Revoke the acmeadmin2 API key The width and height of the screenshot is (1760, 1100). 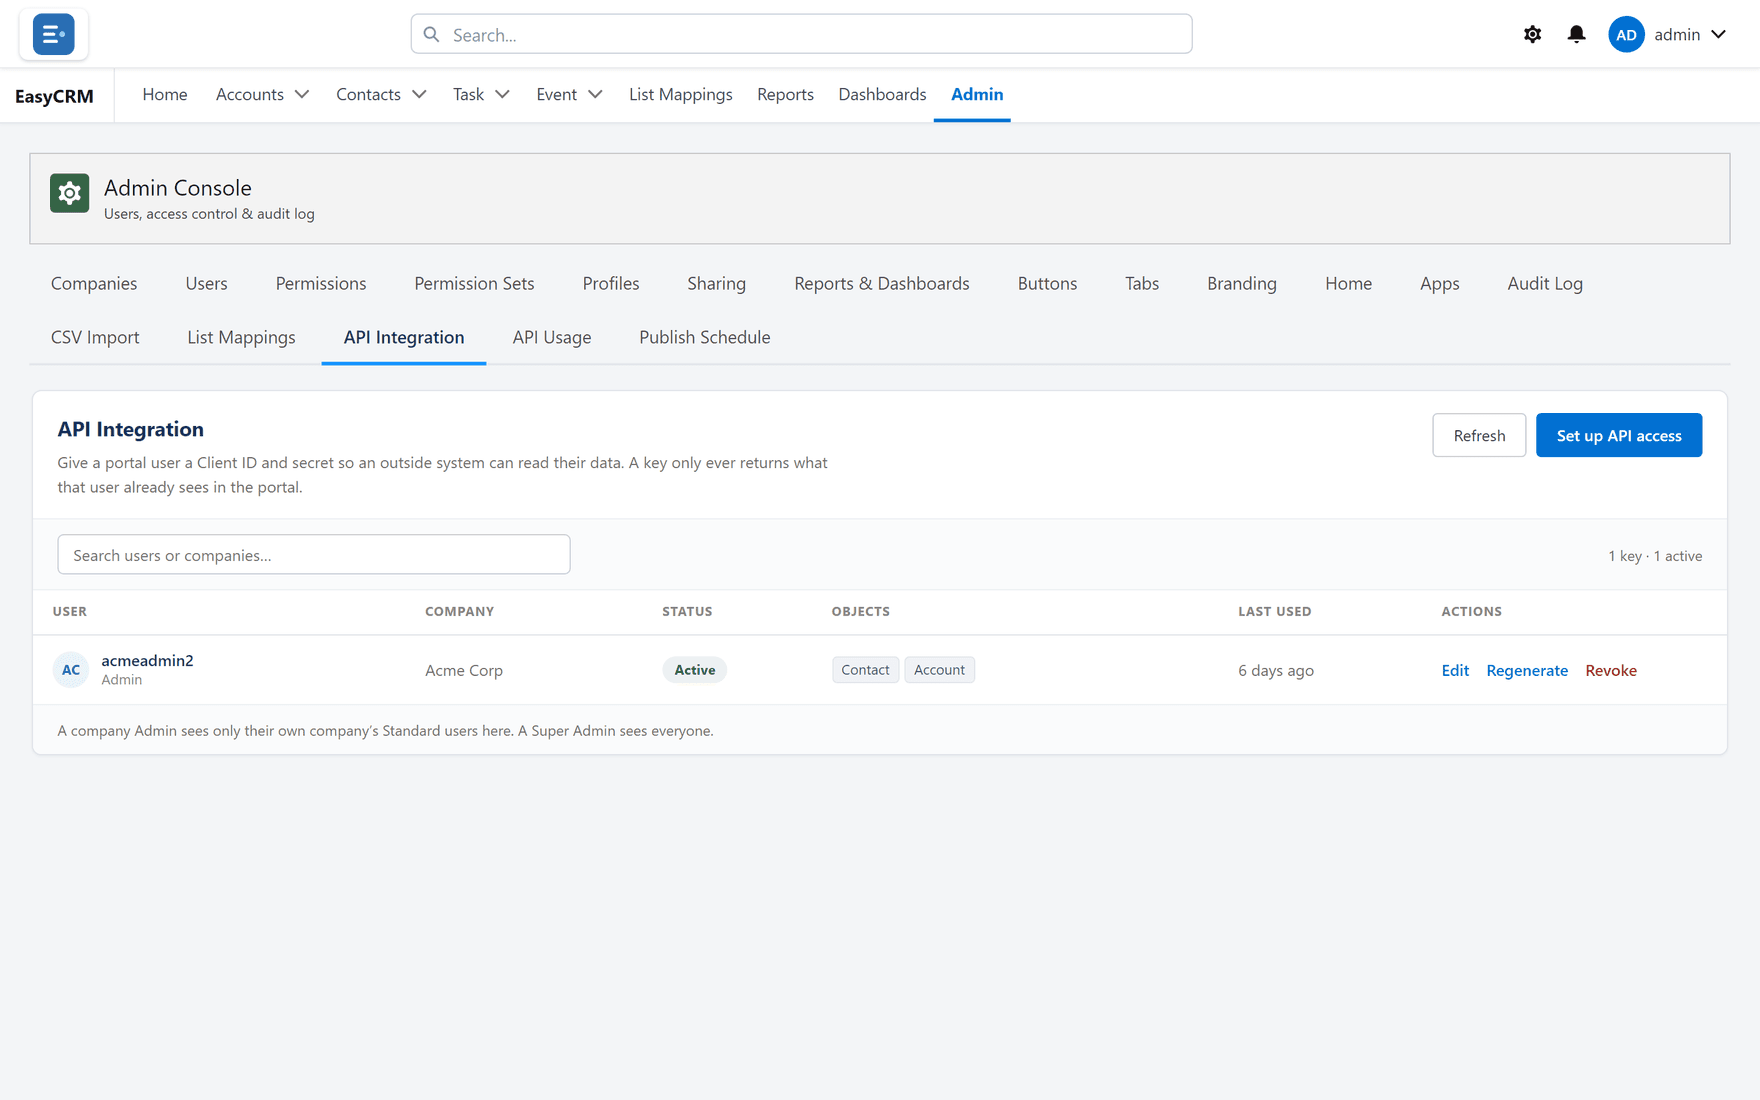[x=1610, y=670]
